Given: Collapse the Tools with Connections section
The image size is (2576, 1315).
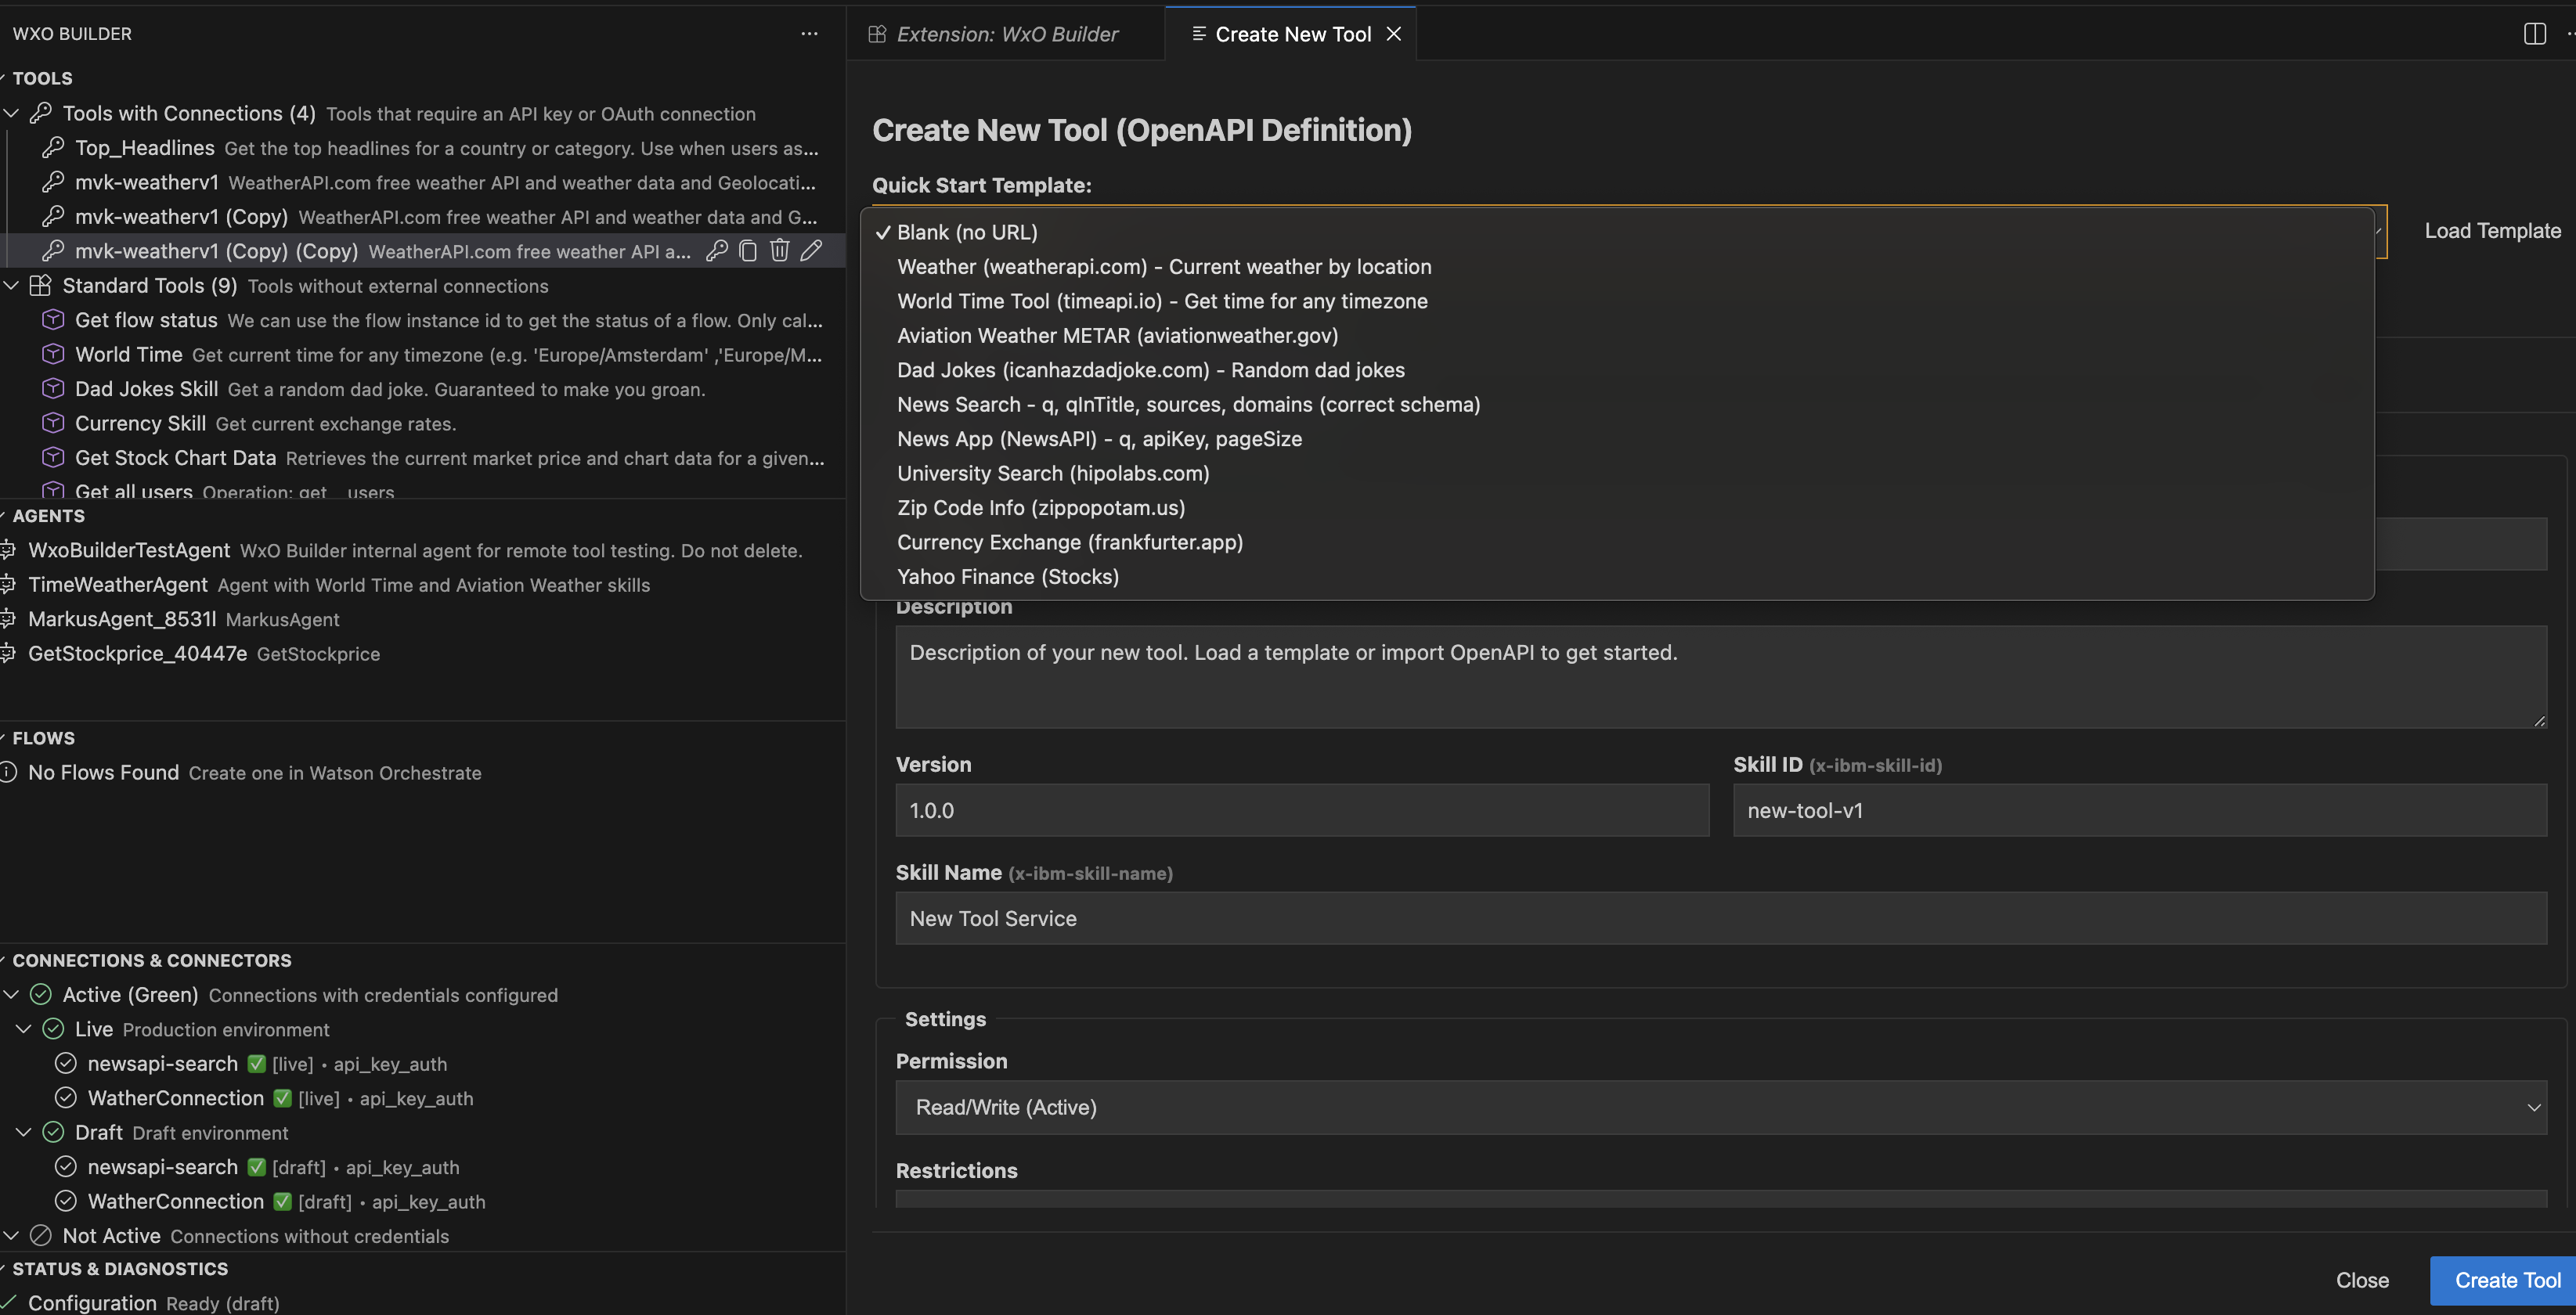Looking at the screenshot, I should pyautogui.click(x=12, y=113).
